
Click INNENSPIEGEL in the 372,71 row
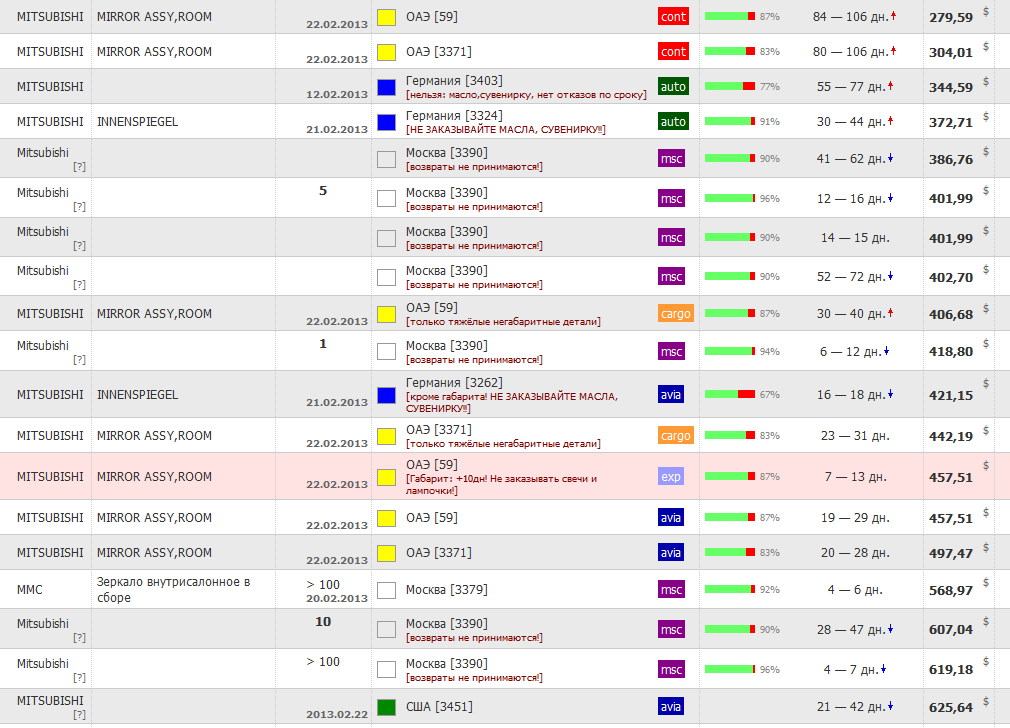[137, 122]
